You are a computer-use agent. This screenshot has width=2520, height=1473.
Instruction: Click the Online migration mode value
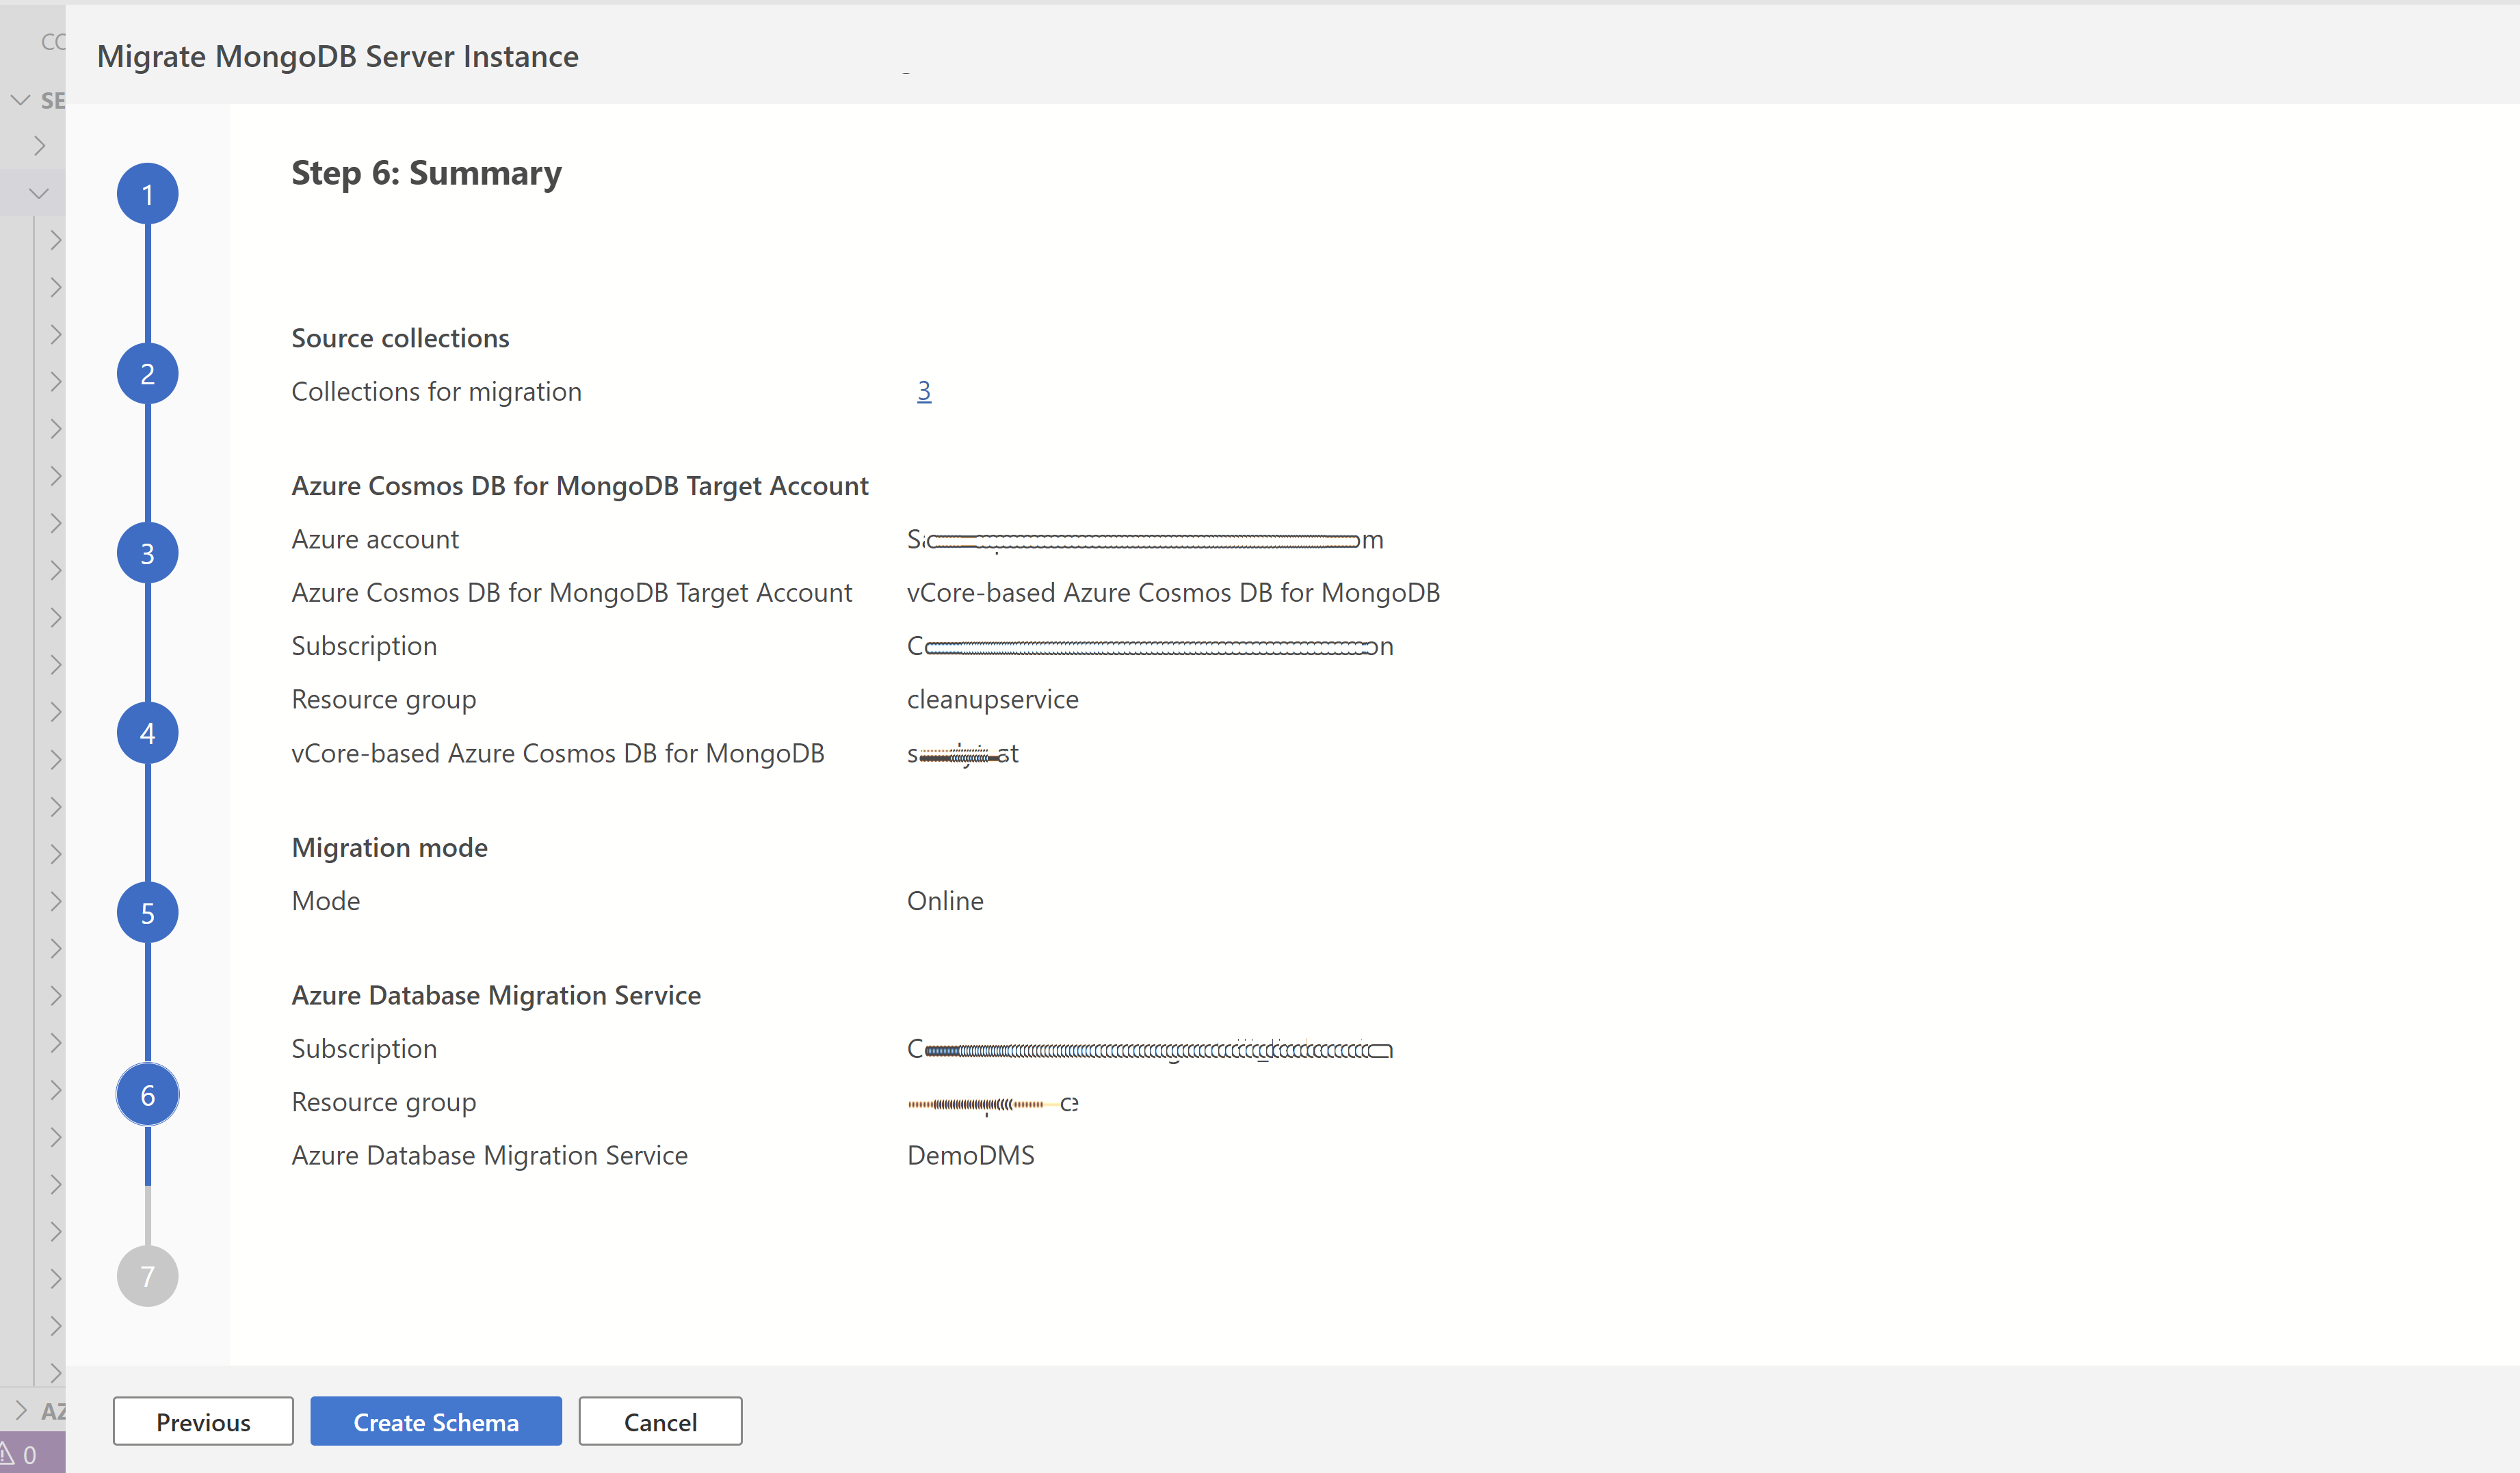944,901
